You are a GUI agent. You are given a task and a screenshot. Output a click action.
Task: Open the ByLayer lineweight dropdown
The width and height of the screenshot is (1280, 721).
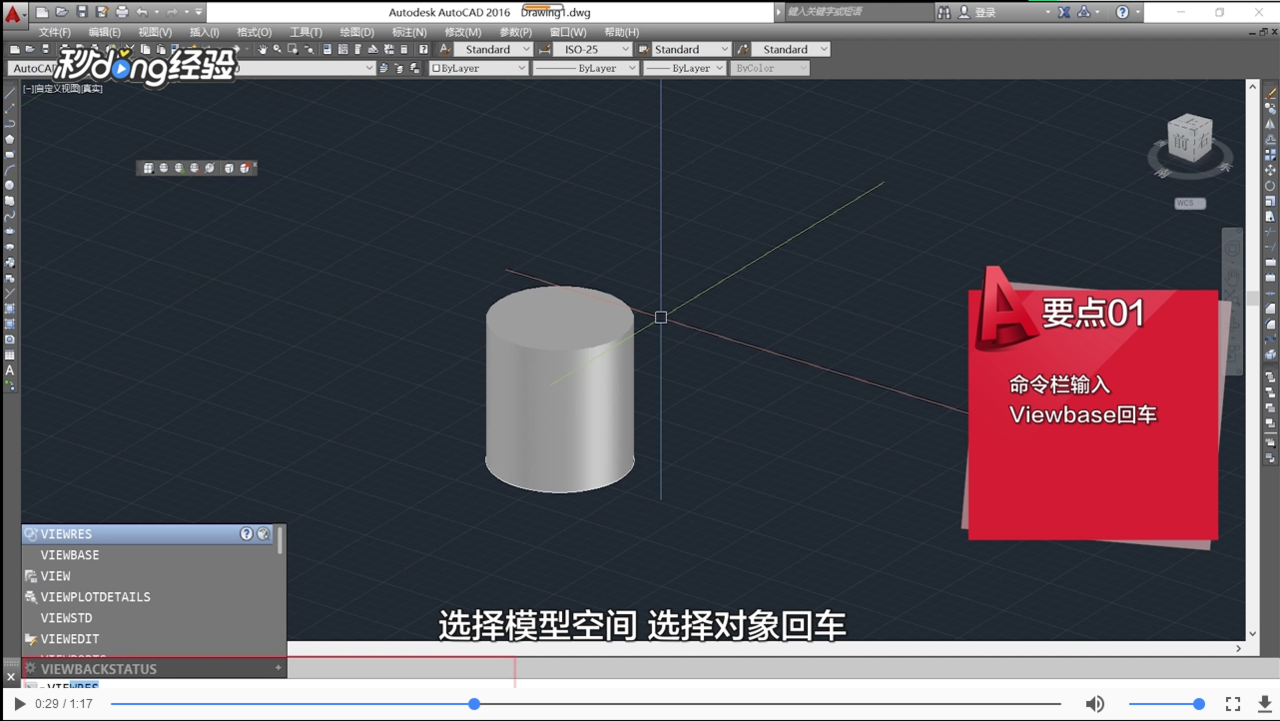pos(684,68)
